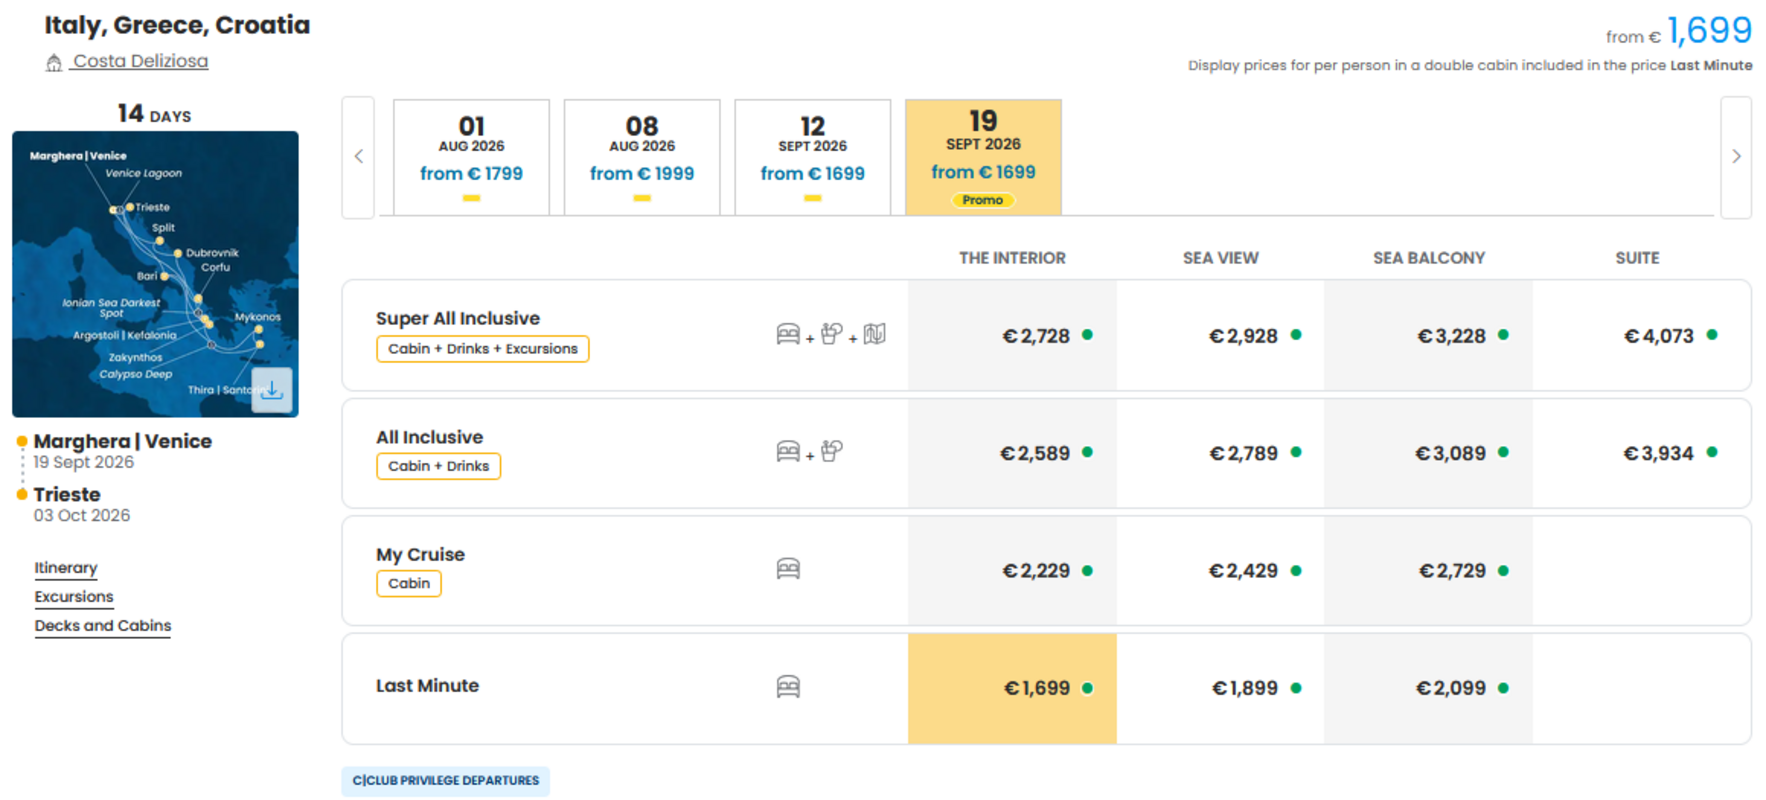Click the cabin bed icon in My Cruise row
Viewport: 1766px width, 800px height.
788,569
